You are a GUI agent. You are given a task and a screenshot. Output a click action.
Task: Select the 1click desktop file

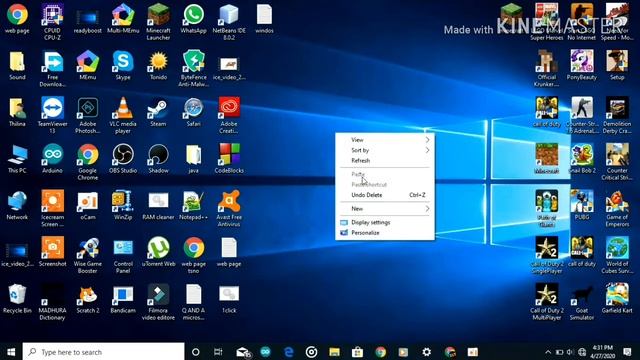[x=229, y=298]
